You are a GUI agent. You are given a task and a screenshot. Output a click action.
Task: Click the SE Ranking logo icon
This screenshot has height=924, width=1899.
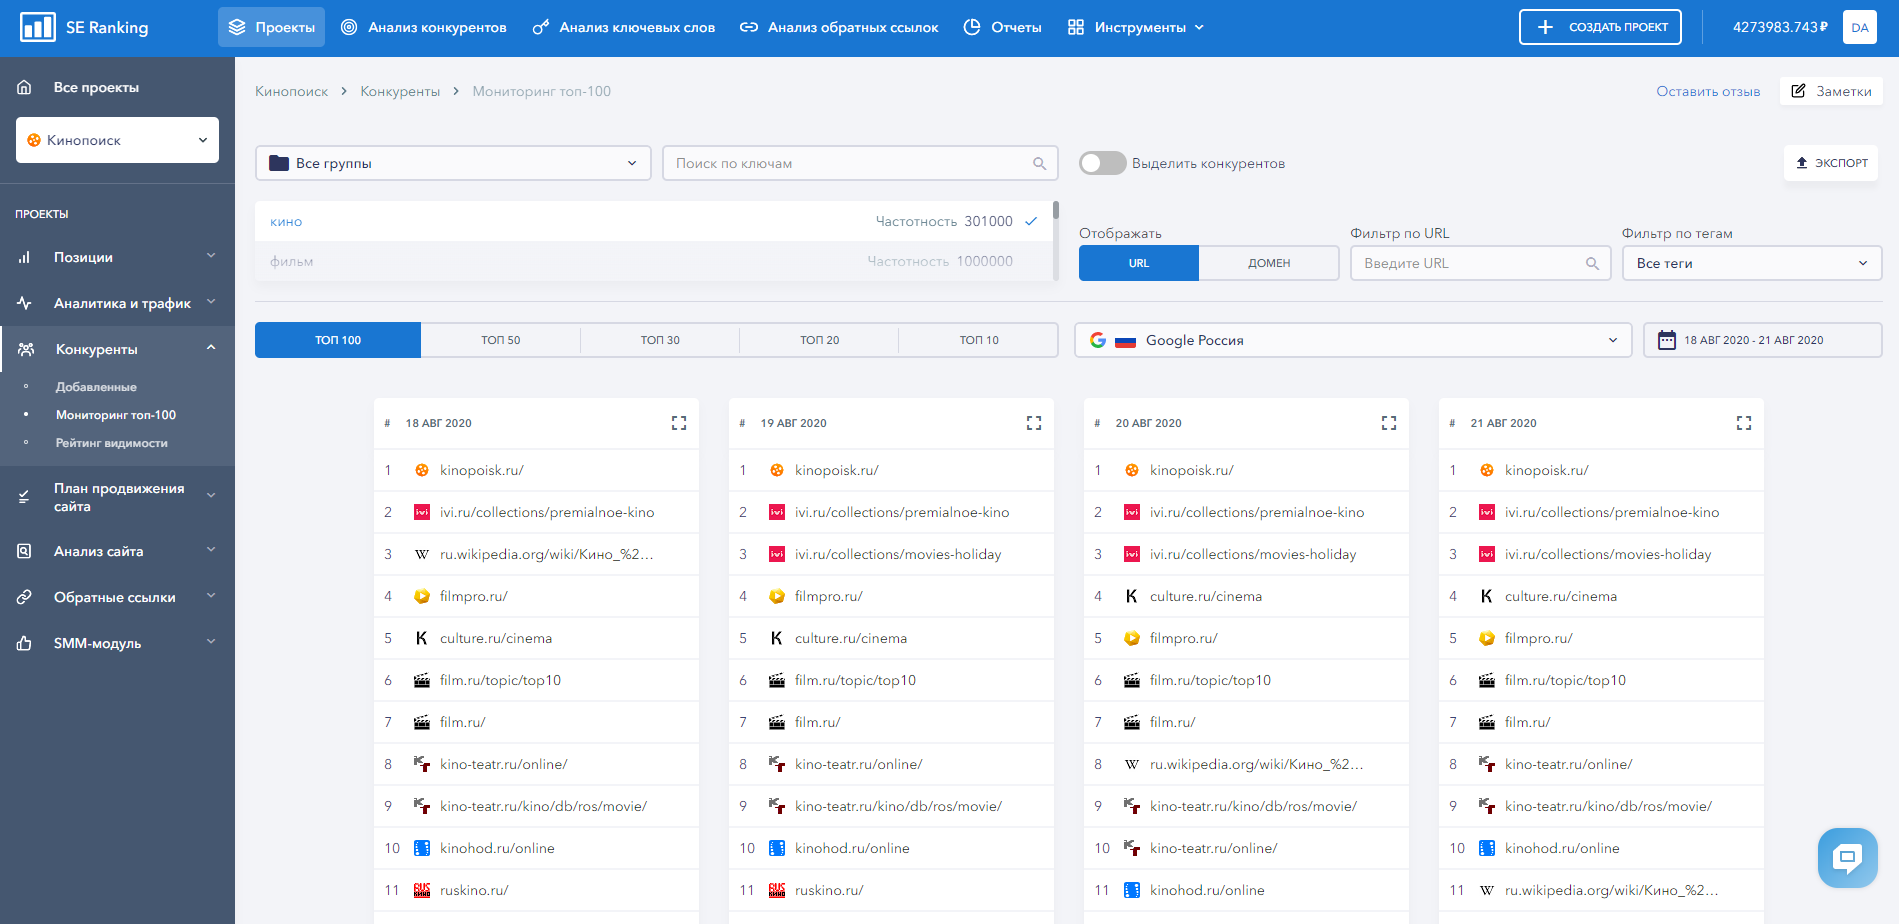tap(38, 27)
